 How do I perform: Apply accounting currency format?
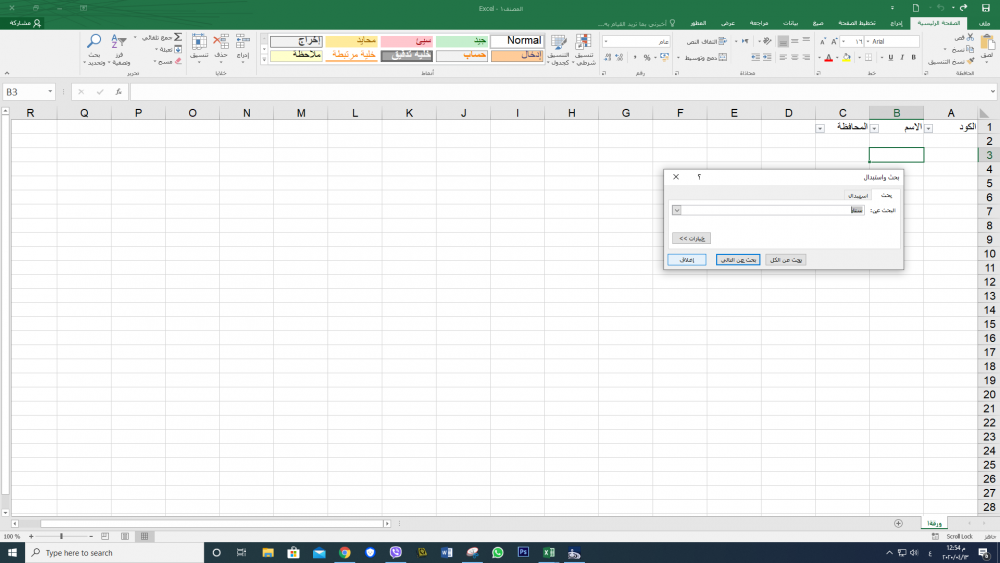665,57
